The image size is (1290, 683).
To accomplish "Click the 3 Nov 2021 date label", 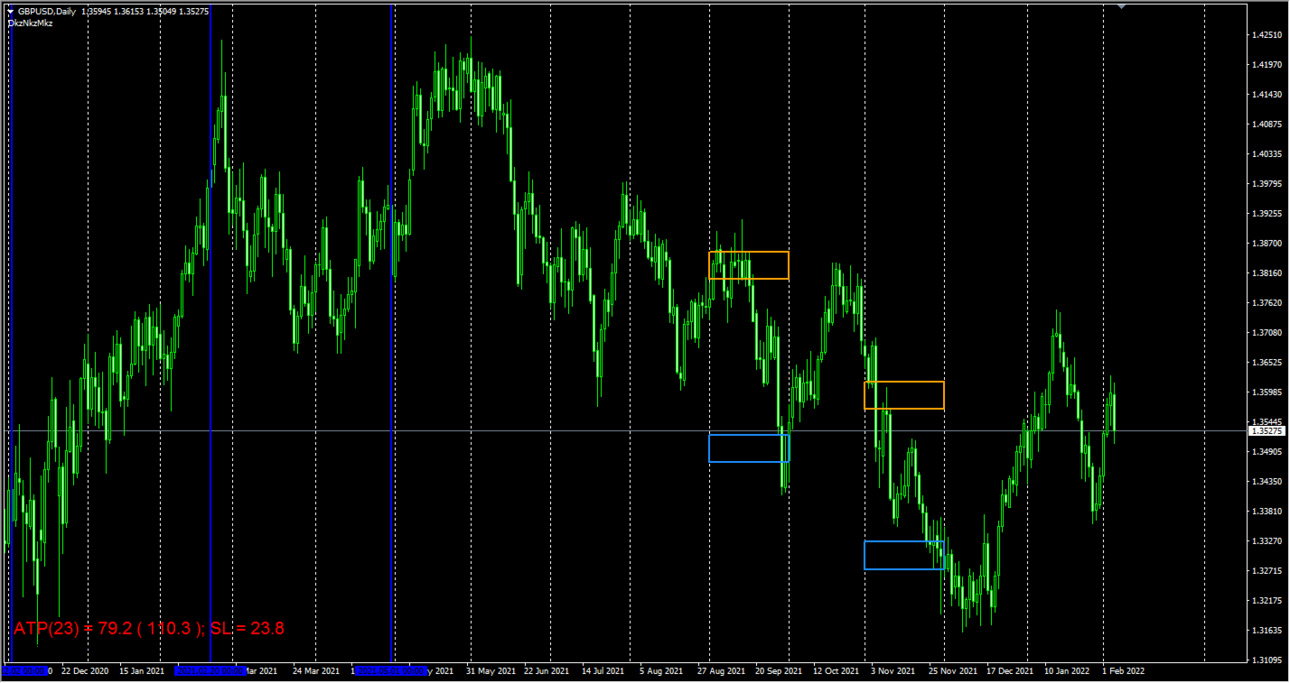I will (x=893, y=670).
